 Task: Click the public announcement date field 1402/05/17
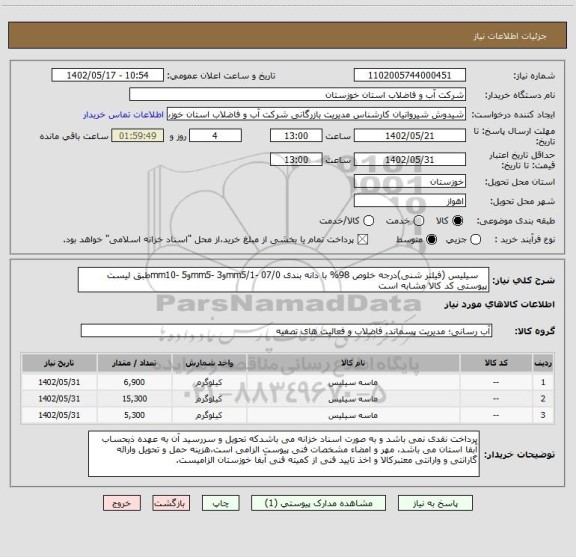[107, 75]
